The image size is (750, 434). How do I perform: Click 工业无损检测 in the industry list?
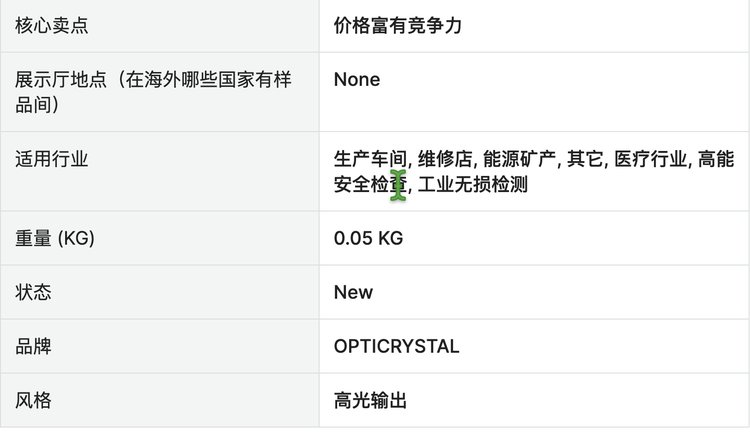[x=473, y=185]
